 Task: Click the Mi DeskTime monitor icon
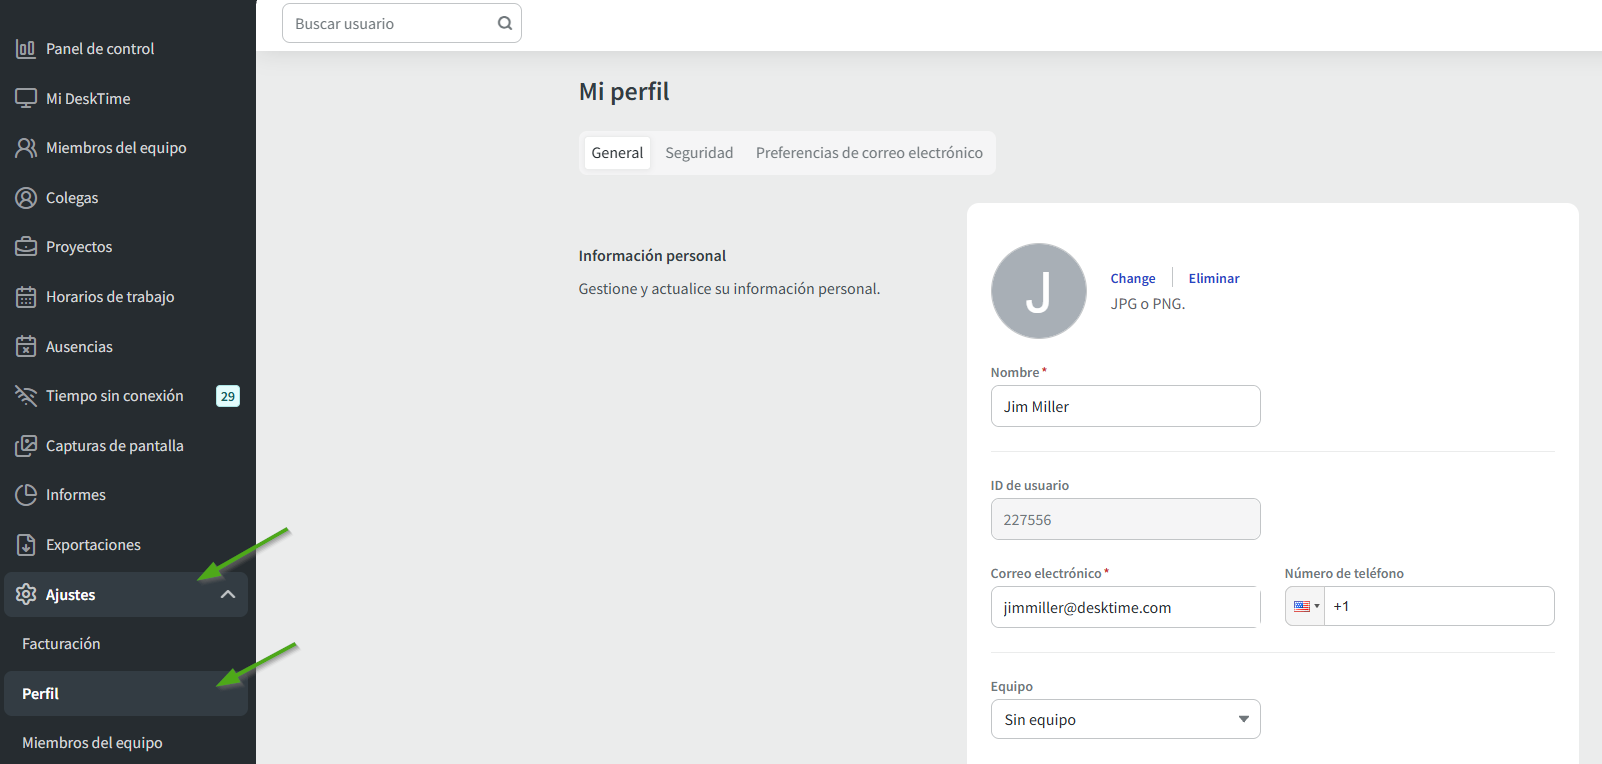(26, 98)
